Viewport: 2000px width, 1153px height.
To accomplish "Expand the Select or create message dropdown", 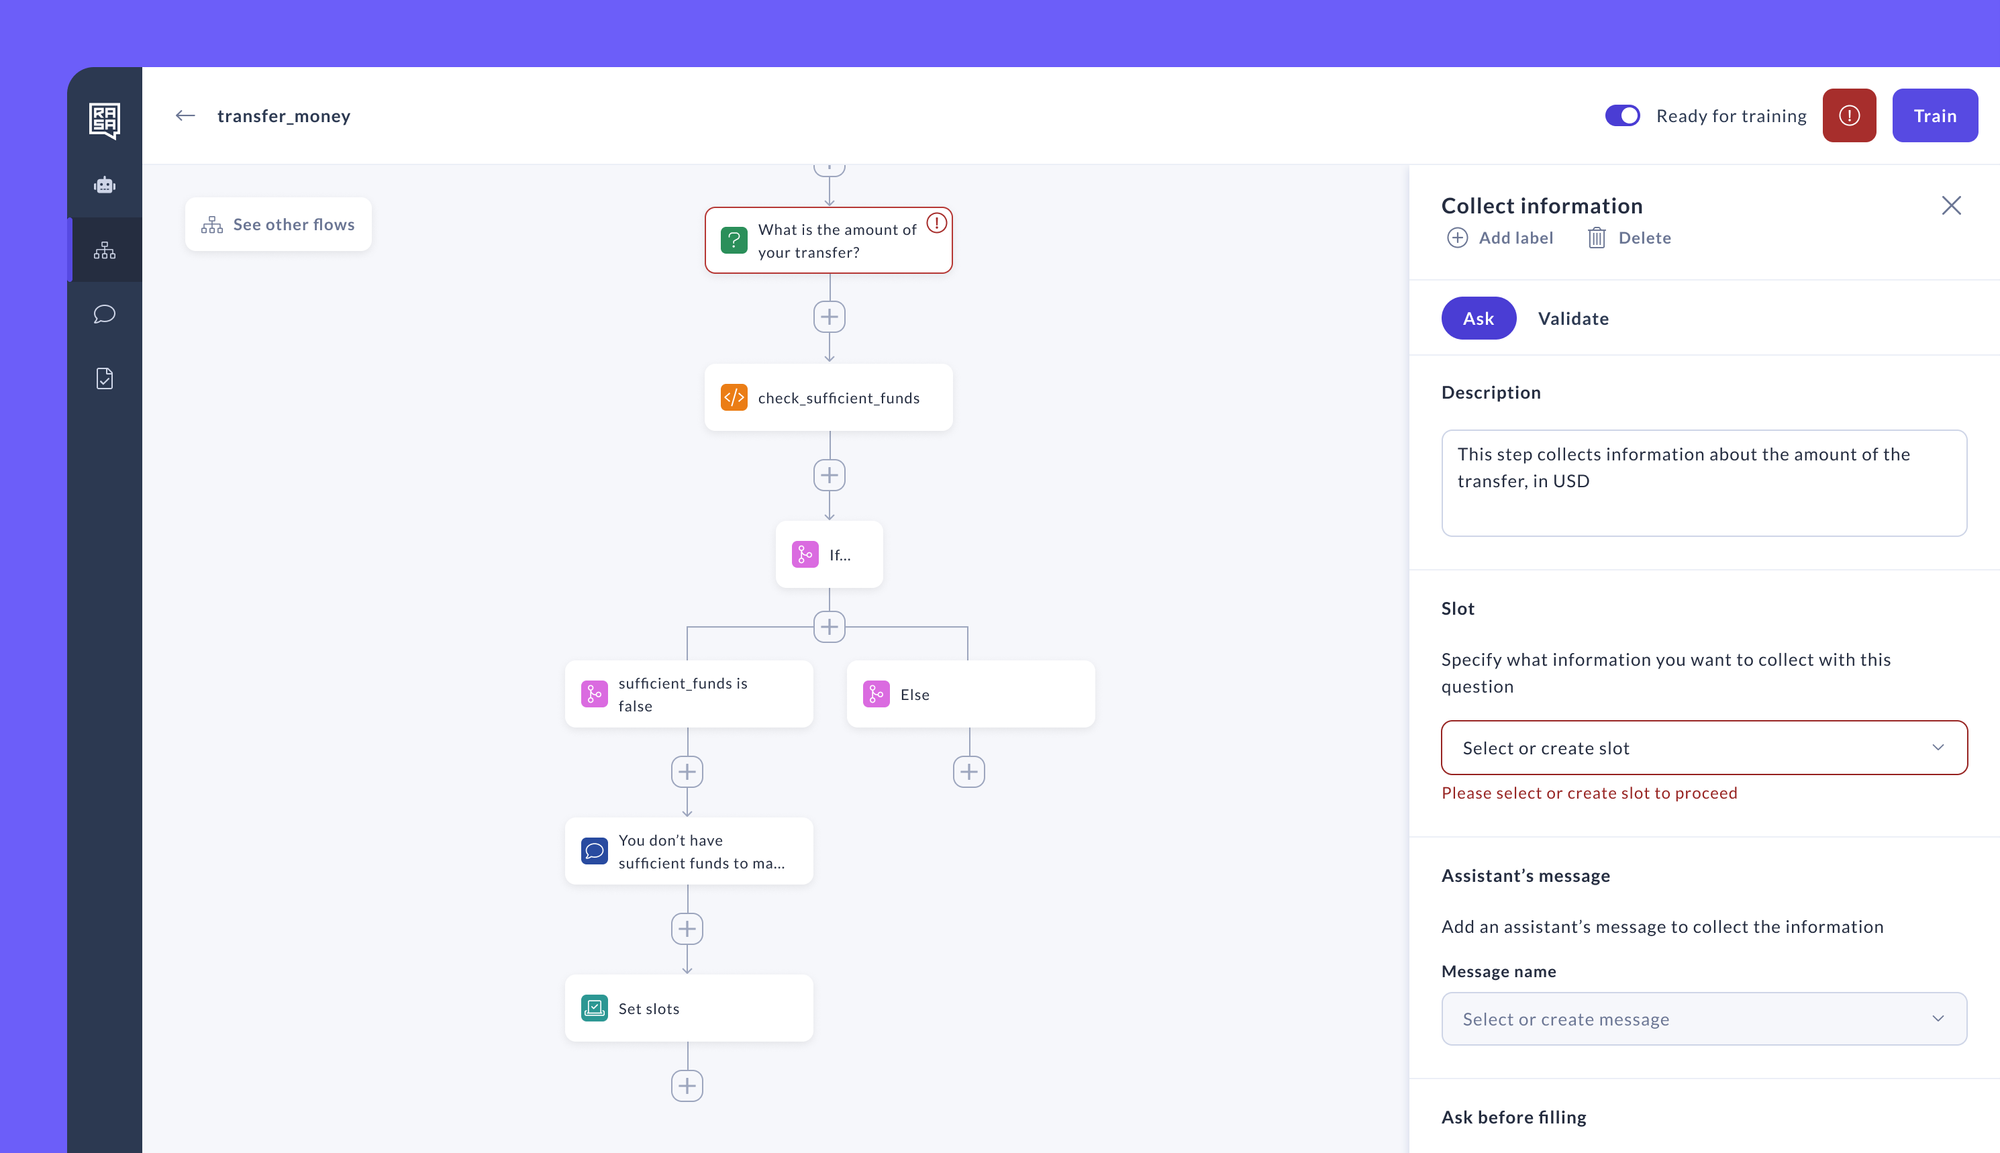I will tap(1703, 1019).
